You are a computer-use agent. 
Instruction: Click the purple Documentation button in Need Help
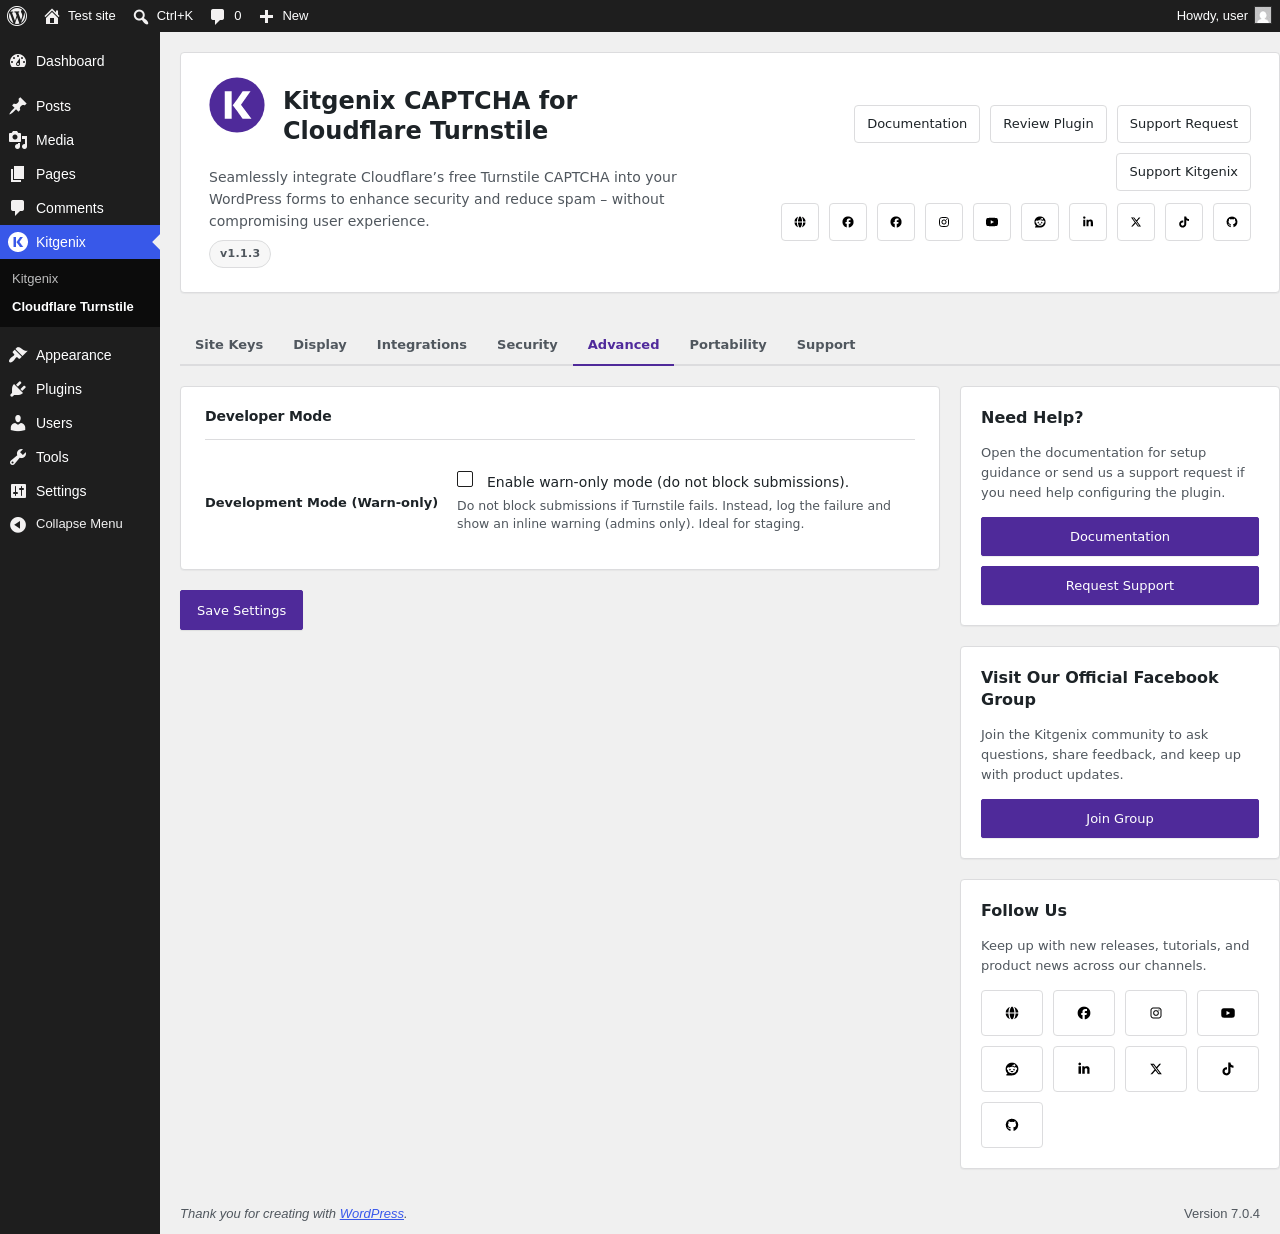1120,536
